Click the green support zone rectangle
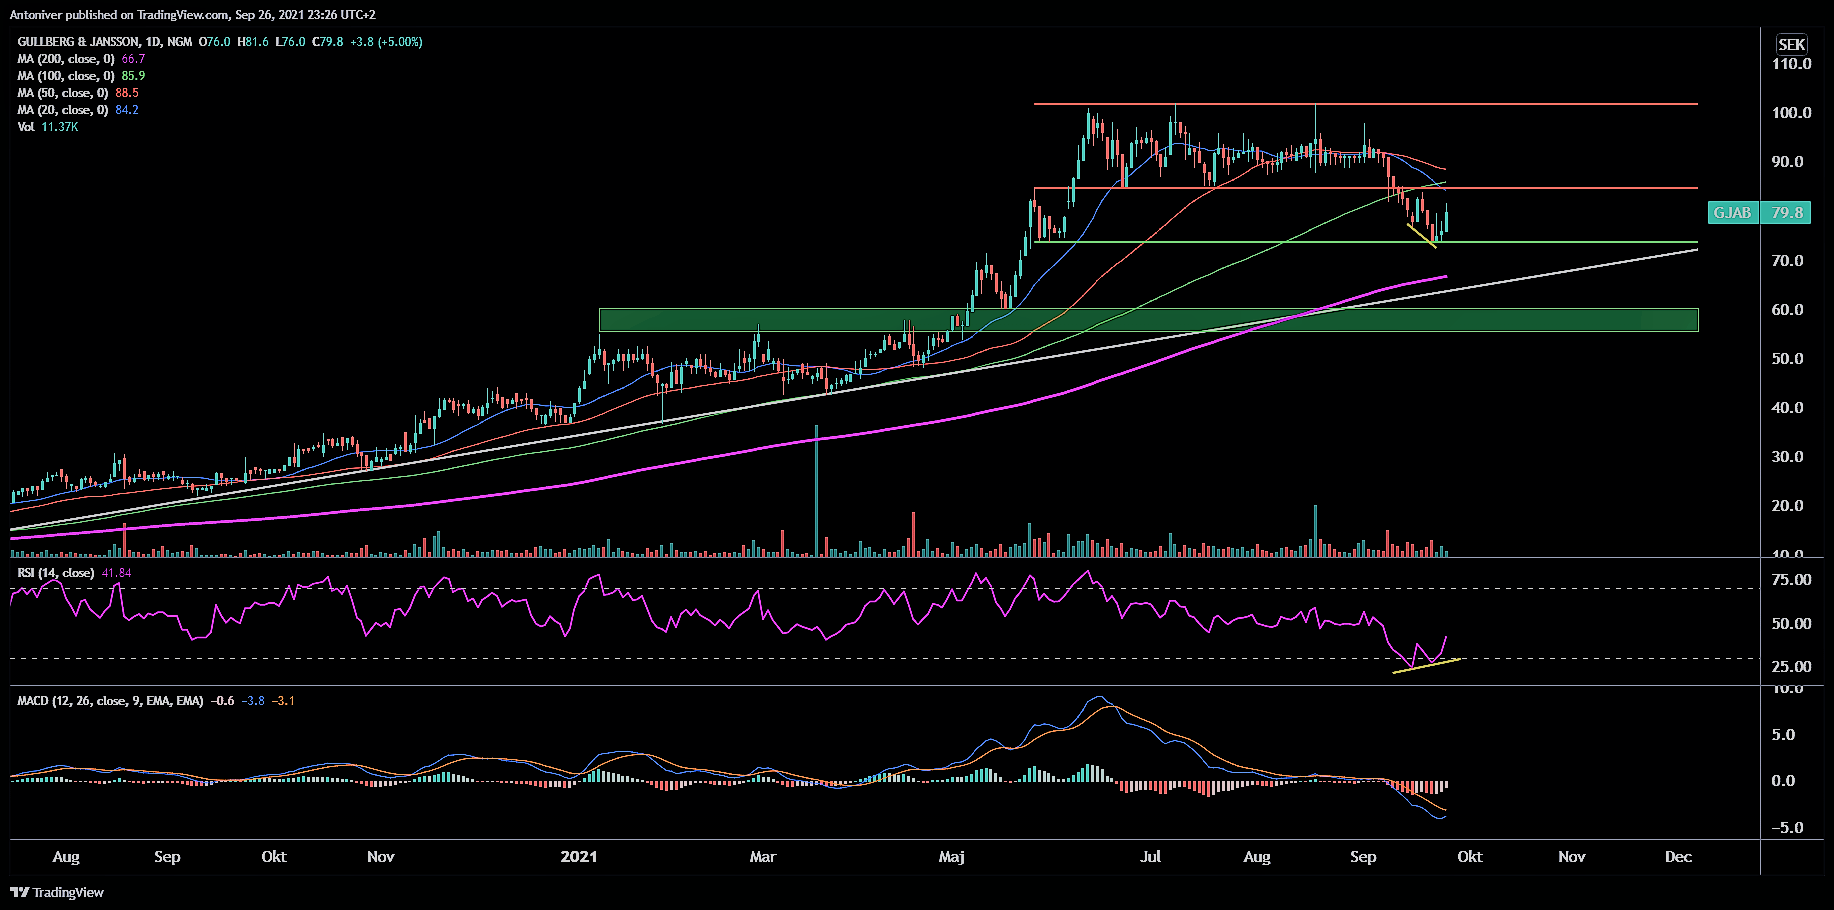Image resolution: width=1834 pixels, height=910 pixels. [x=1148, y=320]
